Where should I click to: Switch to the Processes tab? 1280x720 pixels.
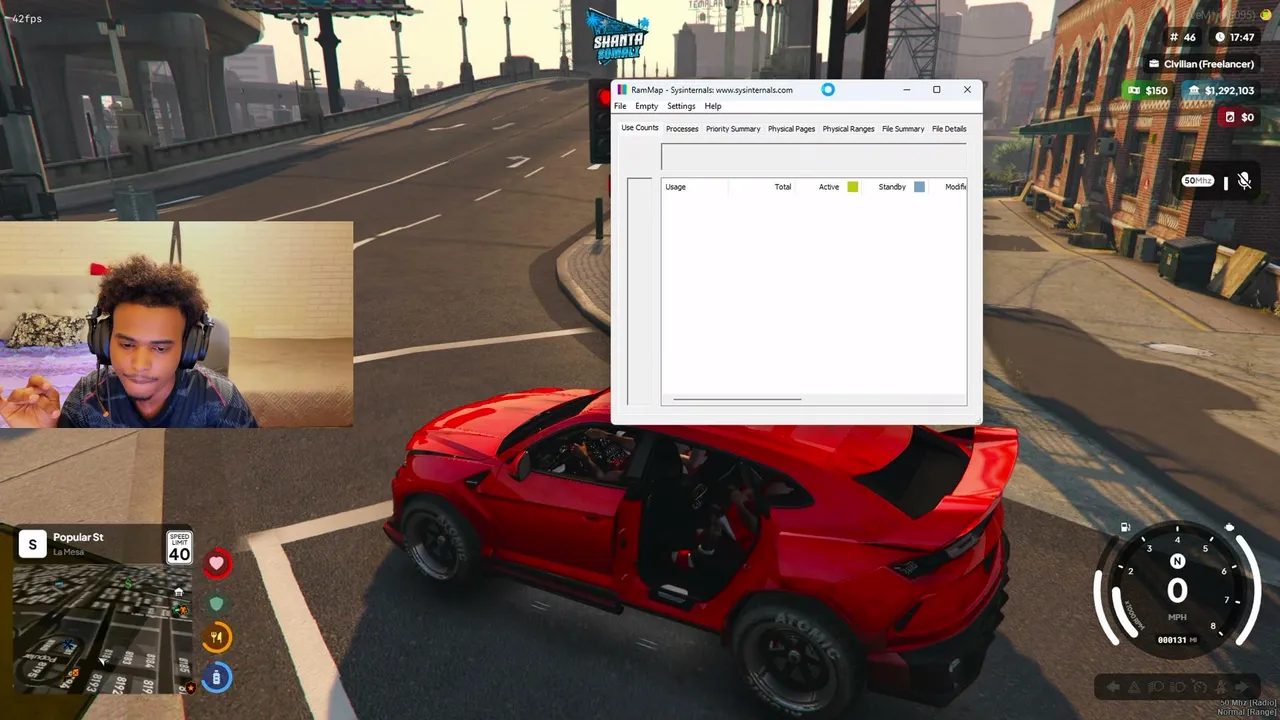682,129
